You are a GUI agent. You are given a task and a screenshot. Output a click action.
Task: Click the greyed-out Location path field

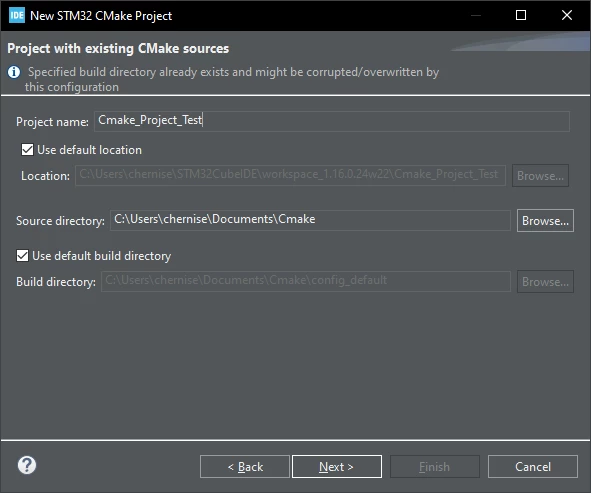click(290, 175)
